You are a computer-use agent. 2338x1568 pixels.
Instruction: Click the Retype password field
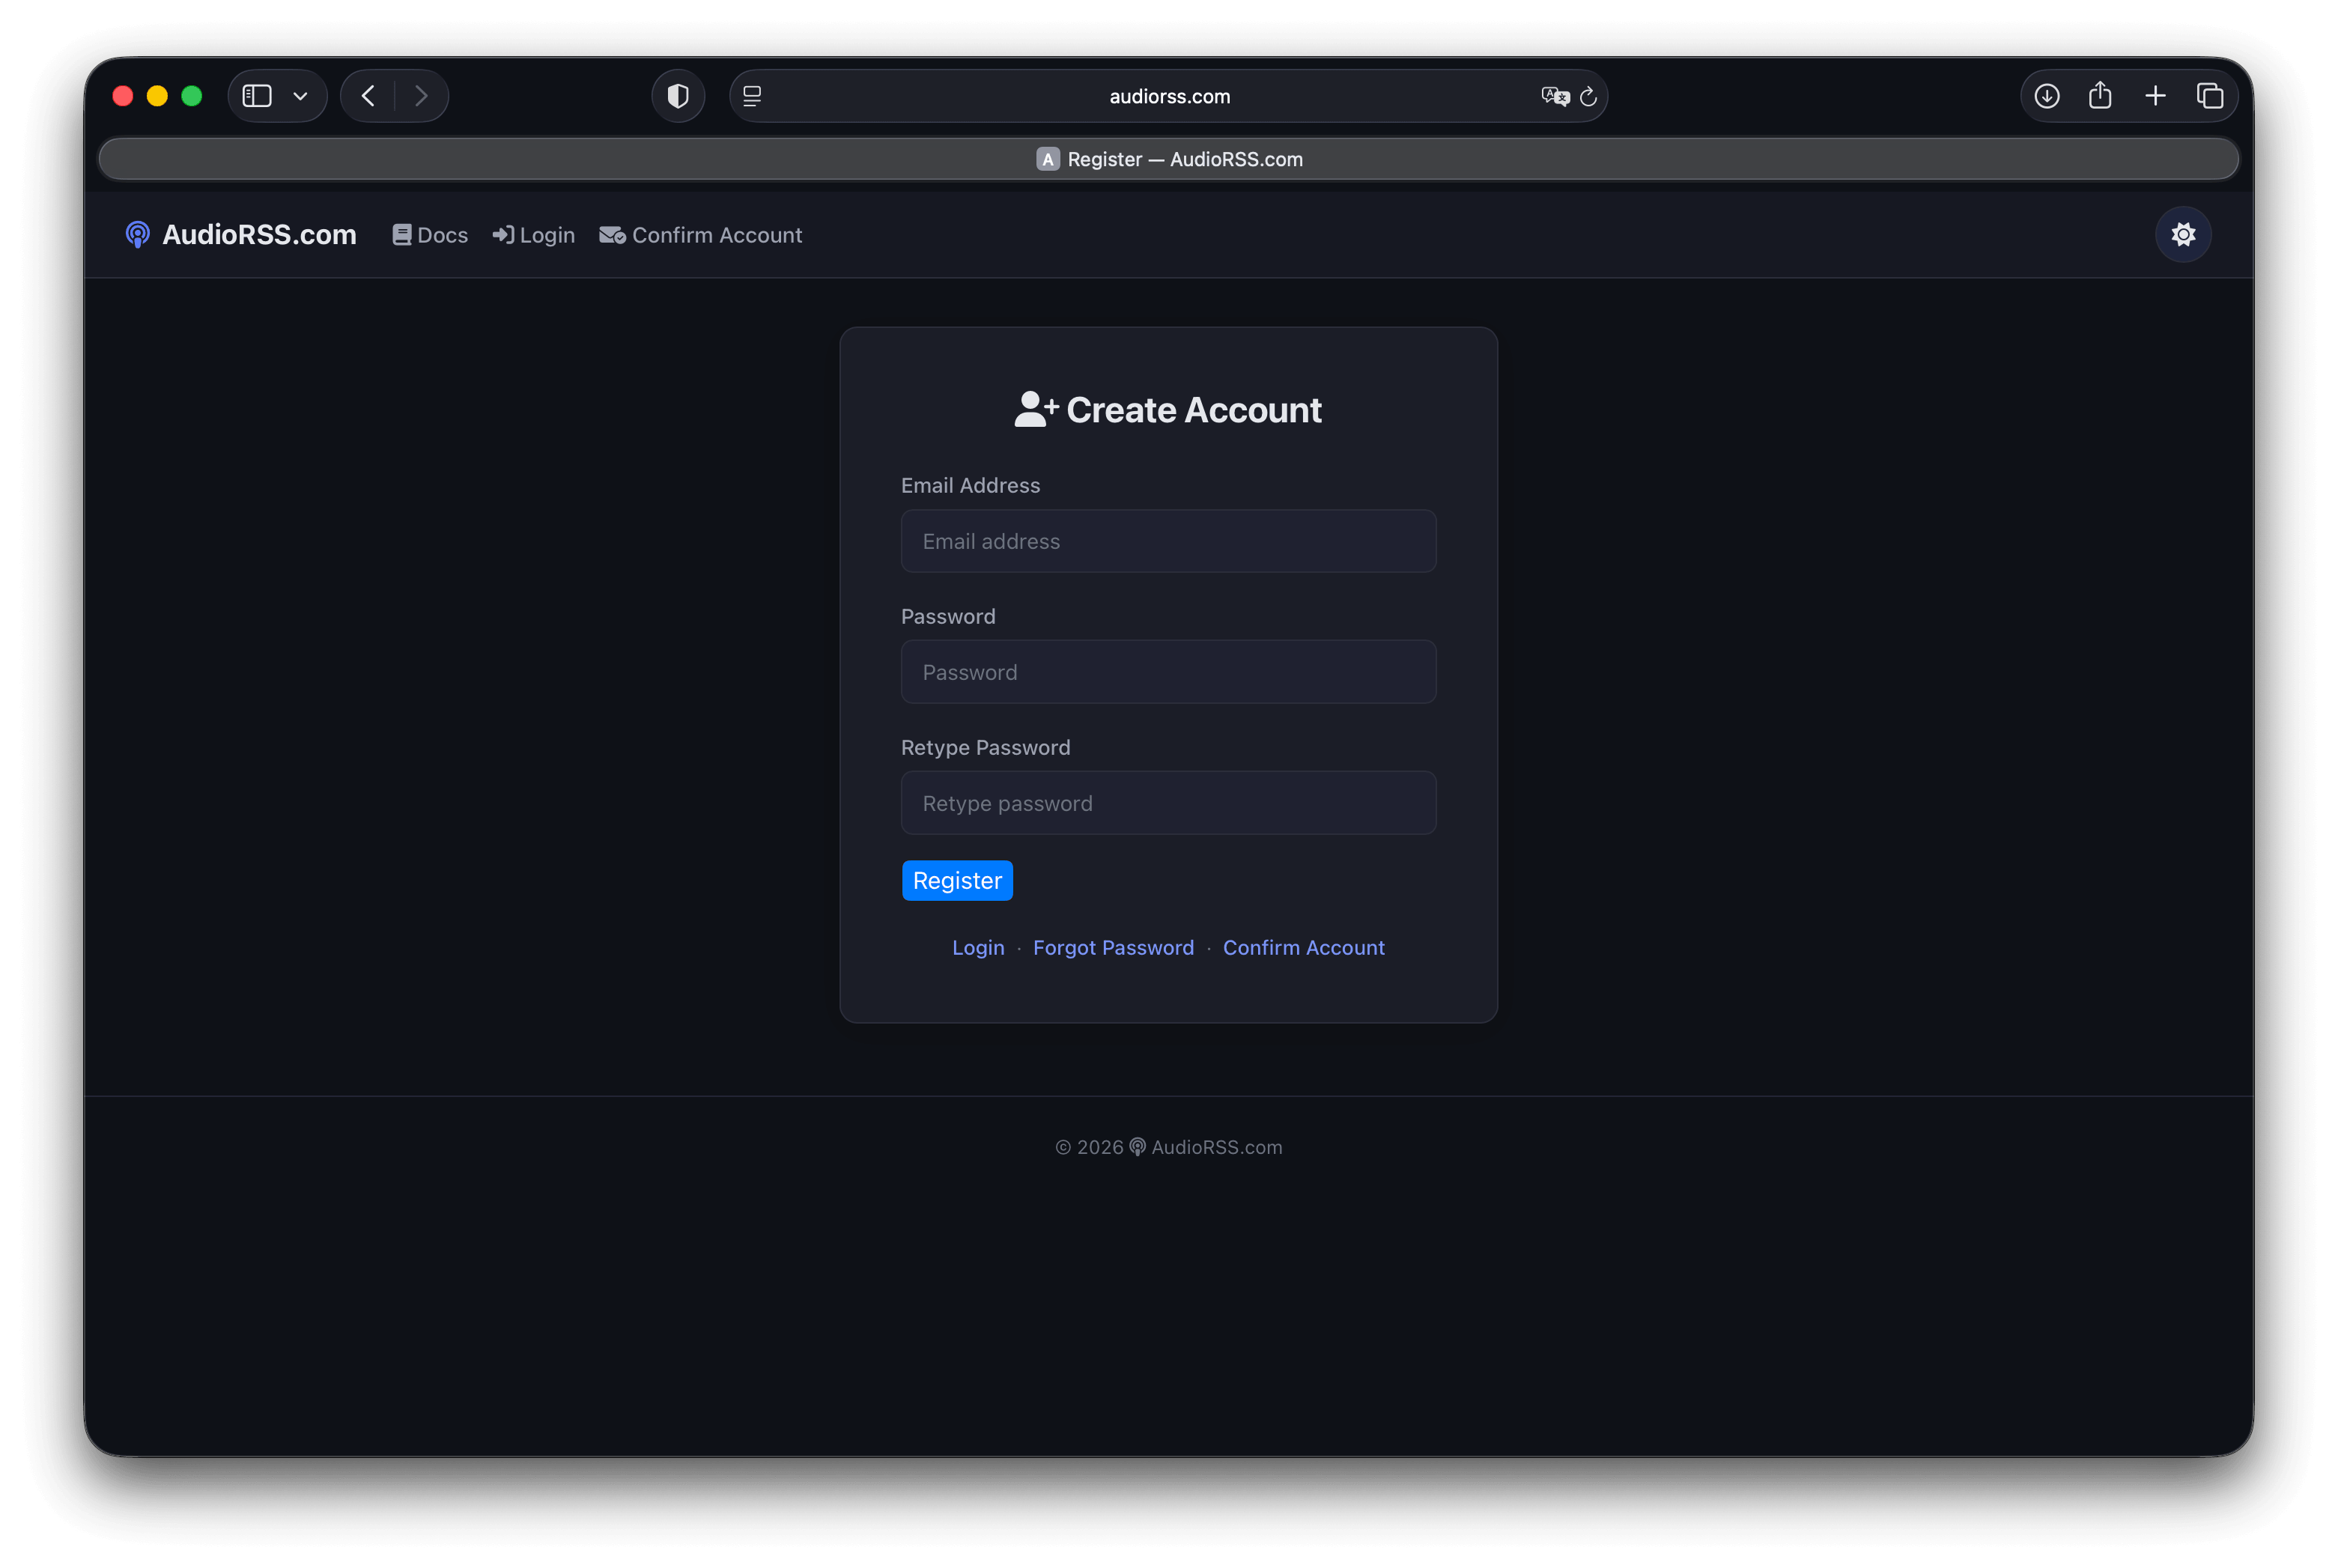click(x=1168, y=802)
